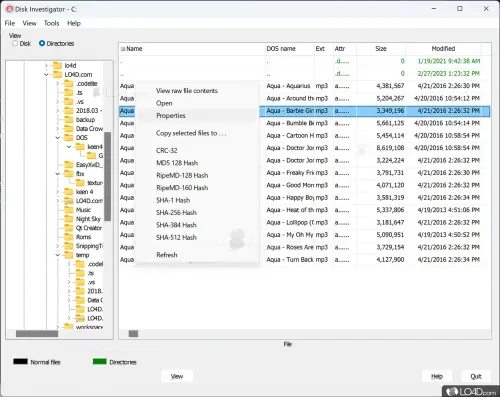Click the temp folder icon
The width and height of the screenshot is (500, 397).
[x=69, y=255]
